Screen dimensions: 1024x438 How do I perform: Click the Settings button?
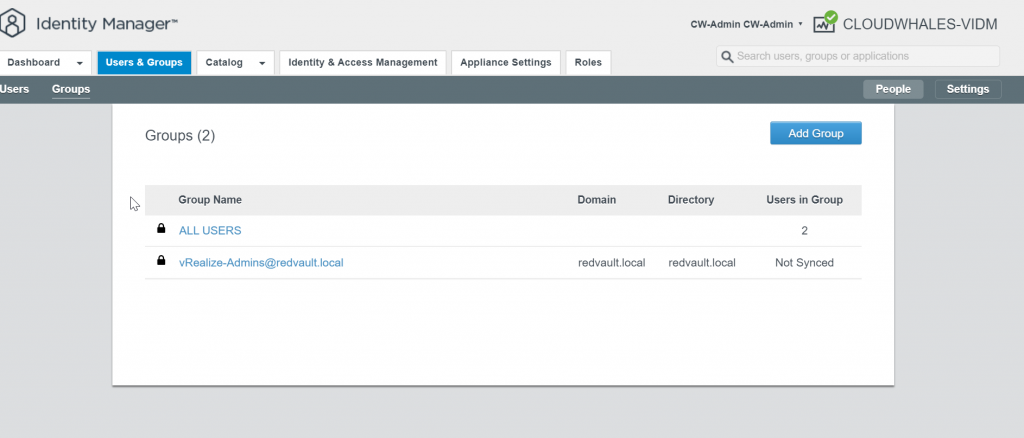(x=968, y=89)
